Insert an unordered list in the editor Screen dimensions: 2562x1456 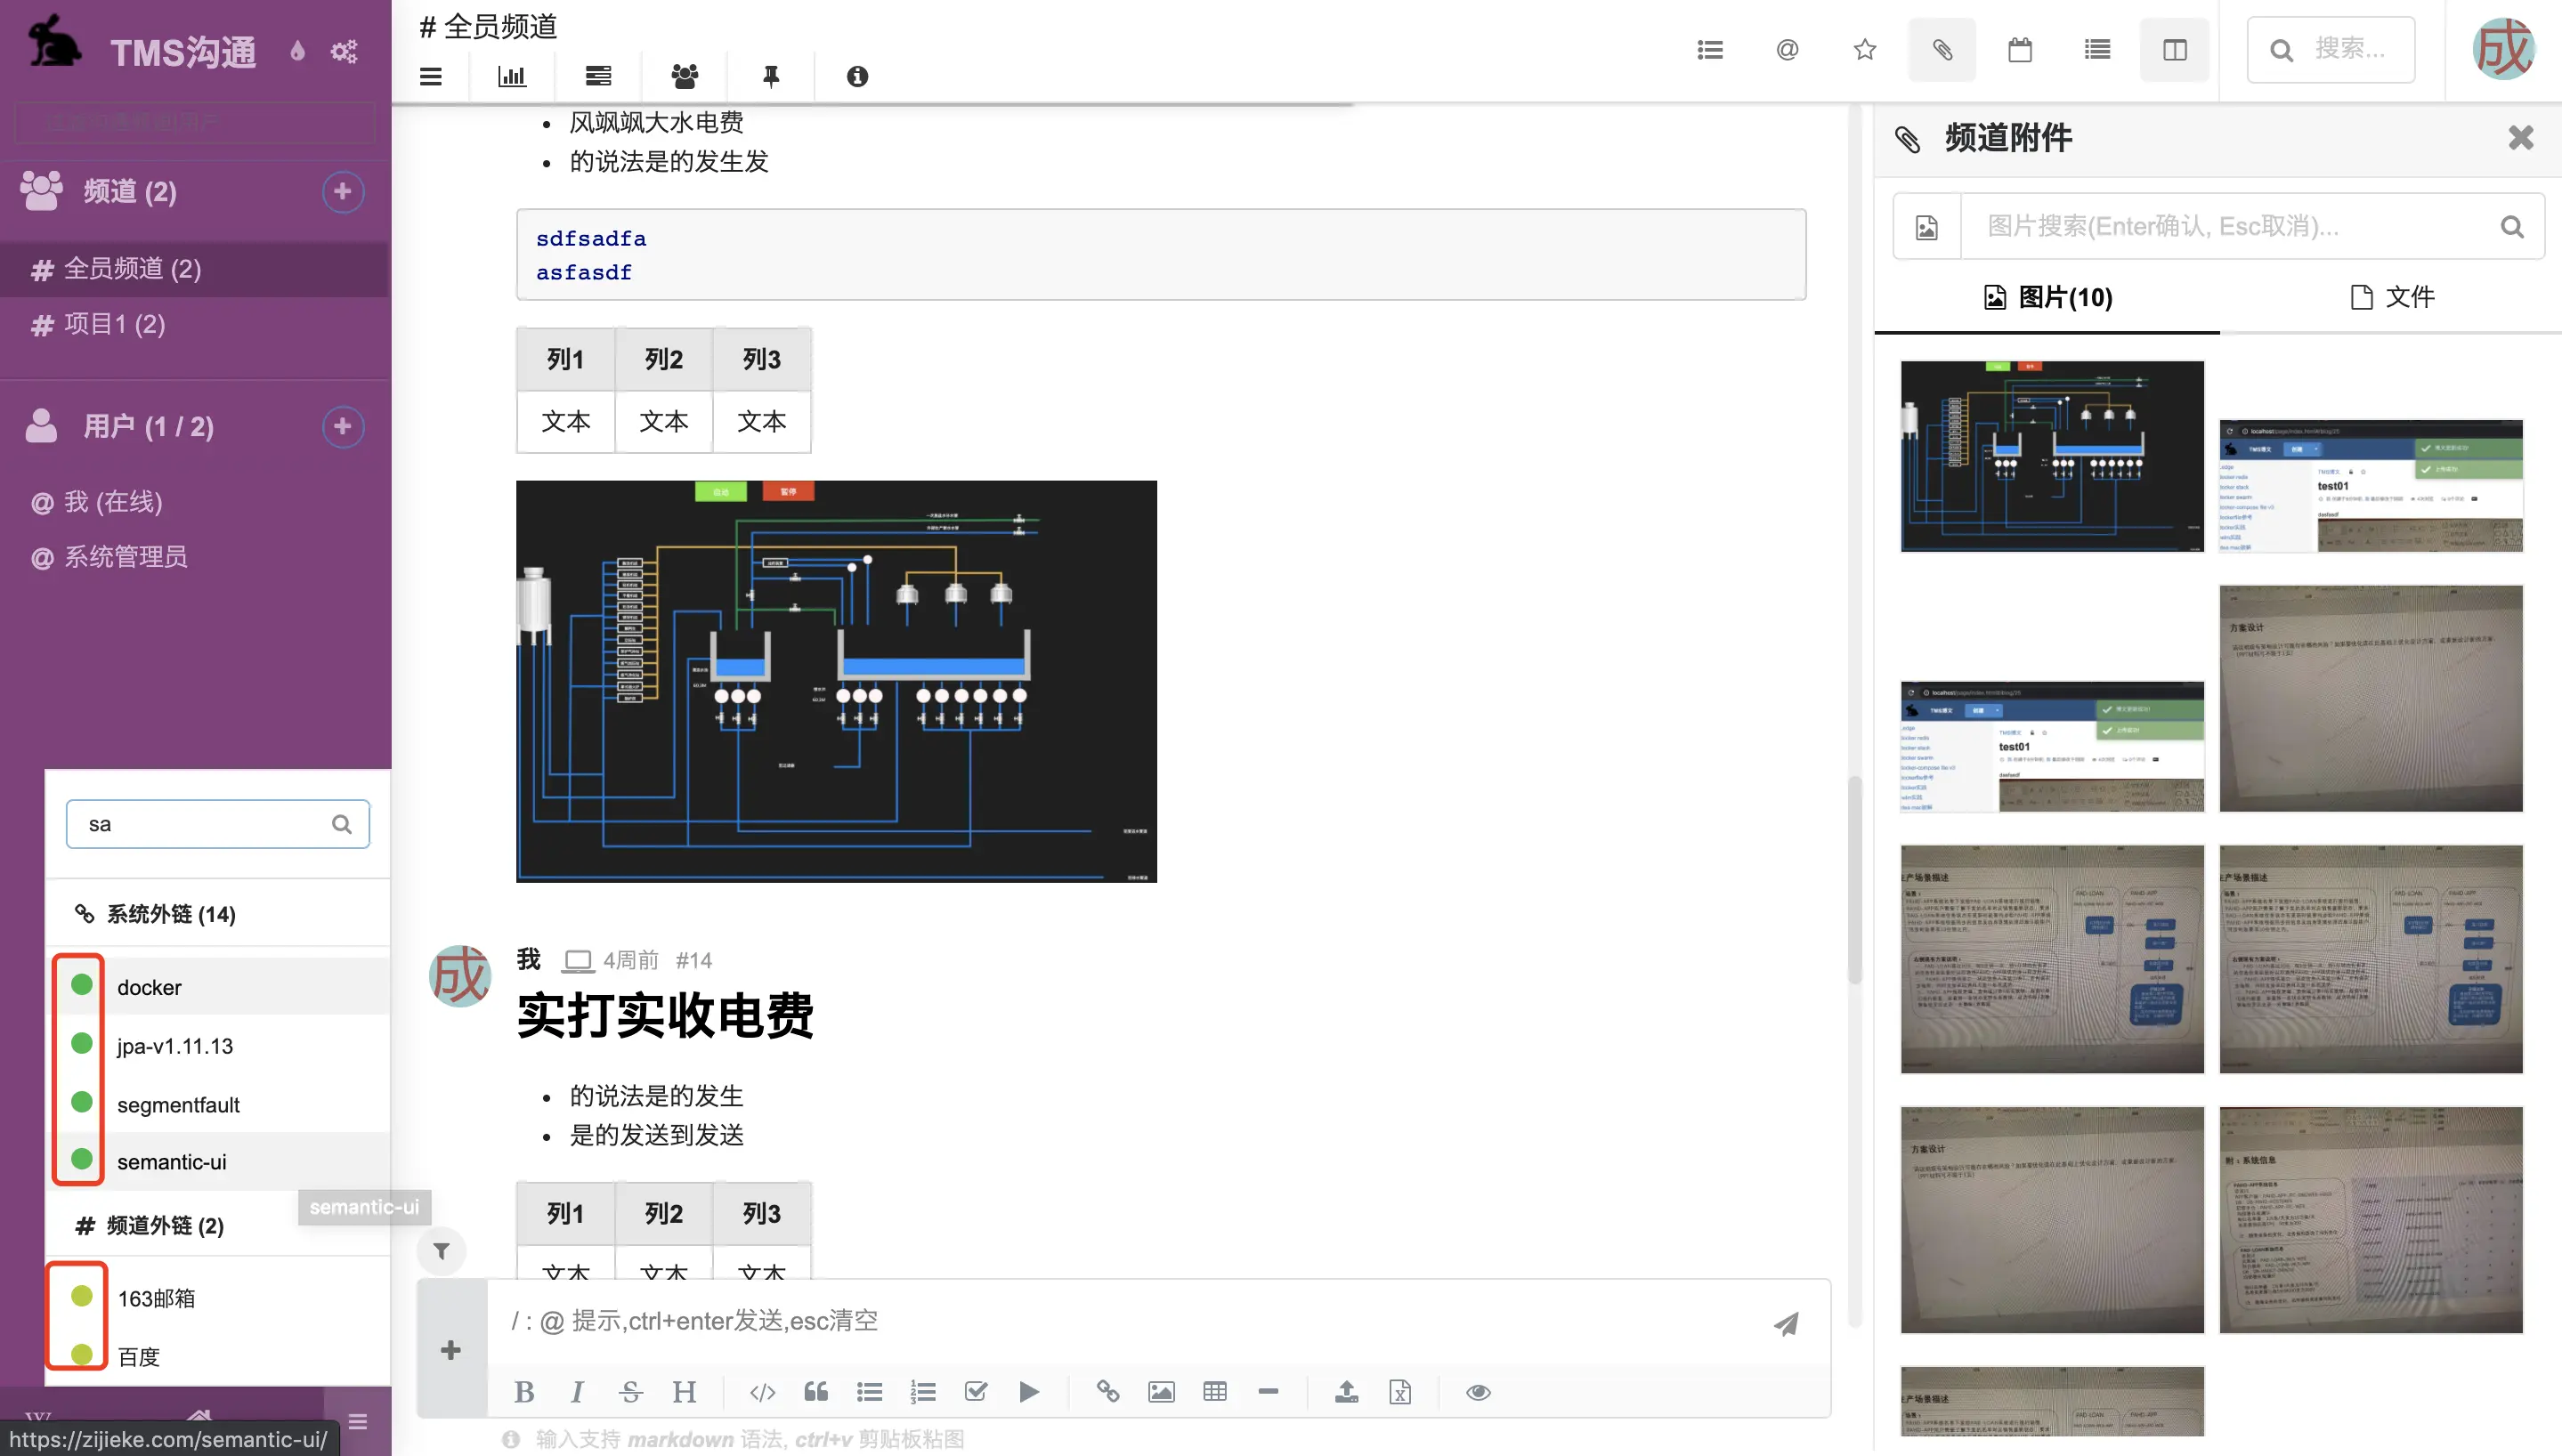click(x=869, y=1392)
